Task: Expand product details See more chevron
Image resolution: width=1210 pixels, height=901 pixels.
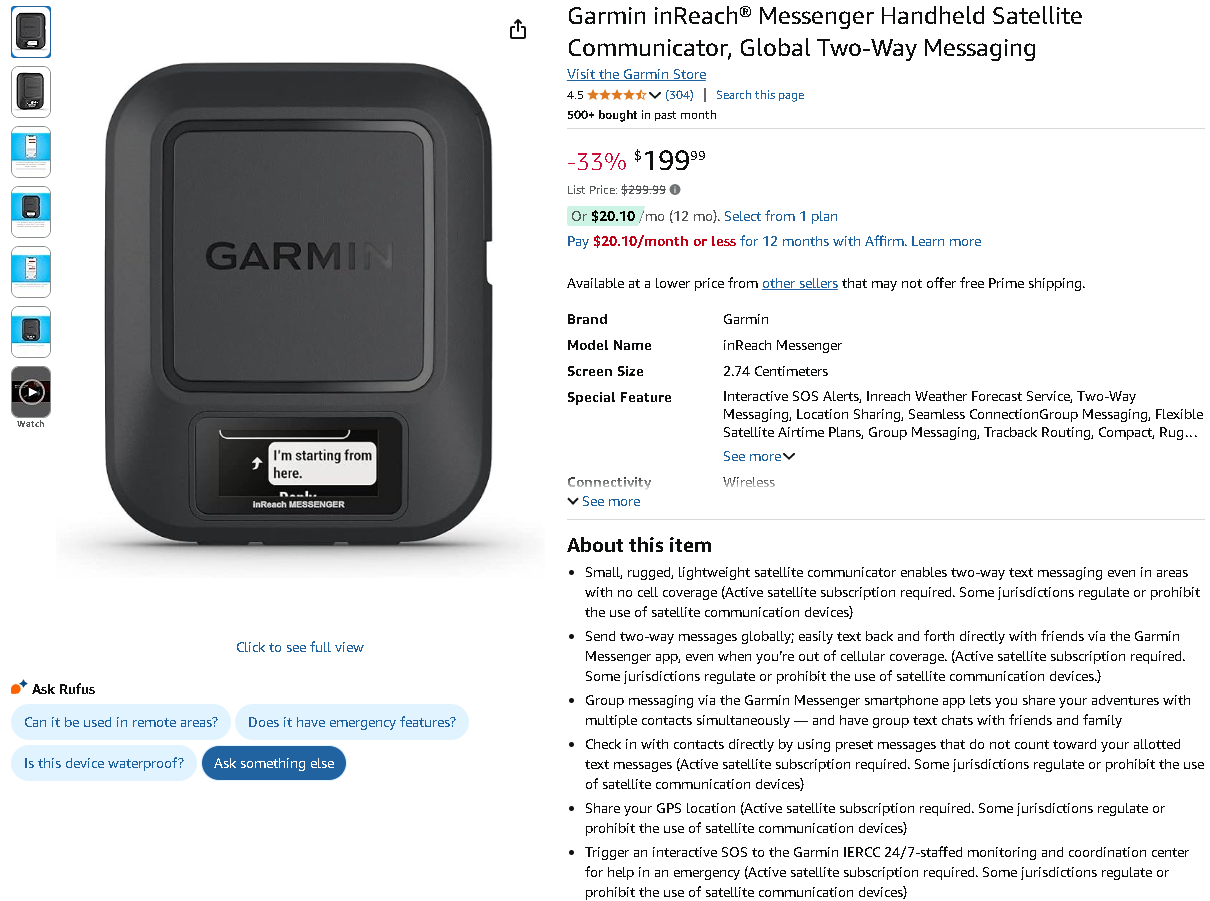Action: coord(604,502)
